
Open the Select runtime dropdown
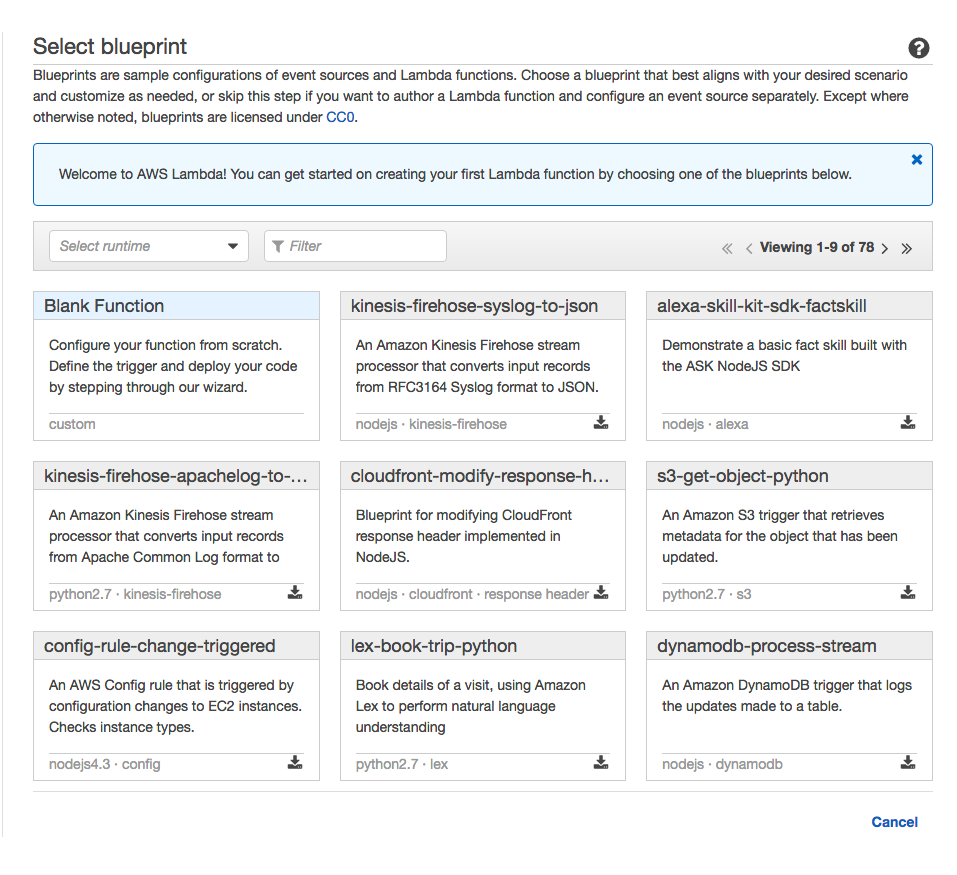(x=148, y=246)
